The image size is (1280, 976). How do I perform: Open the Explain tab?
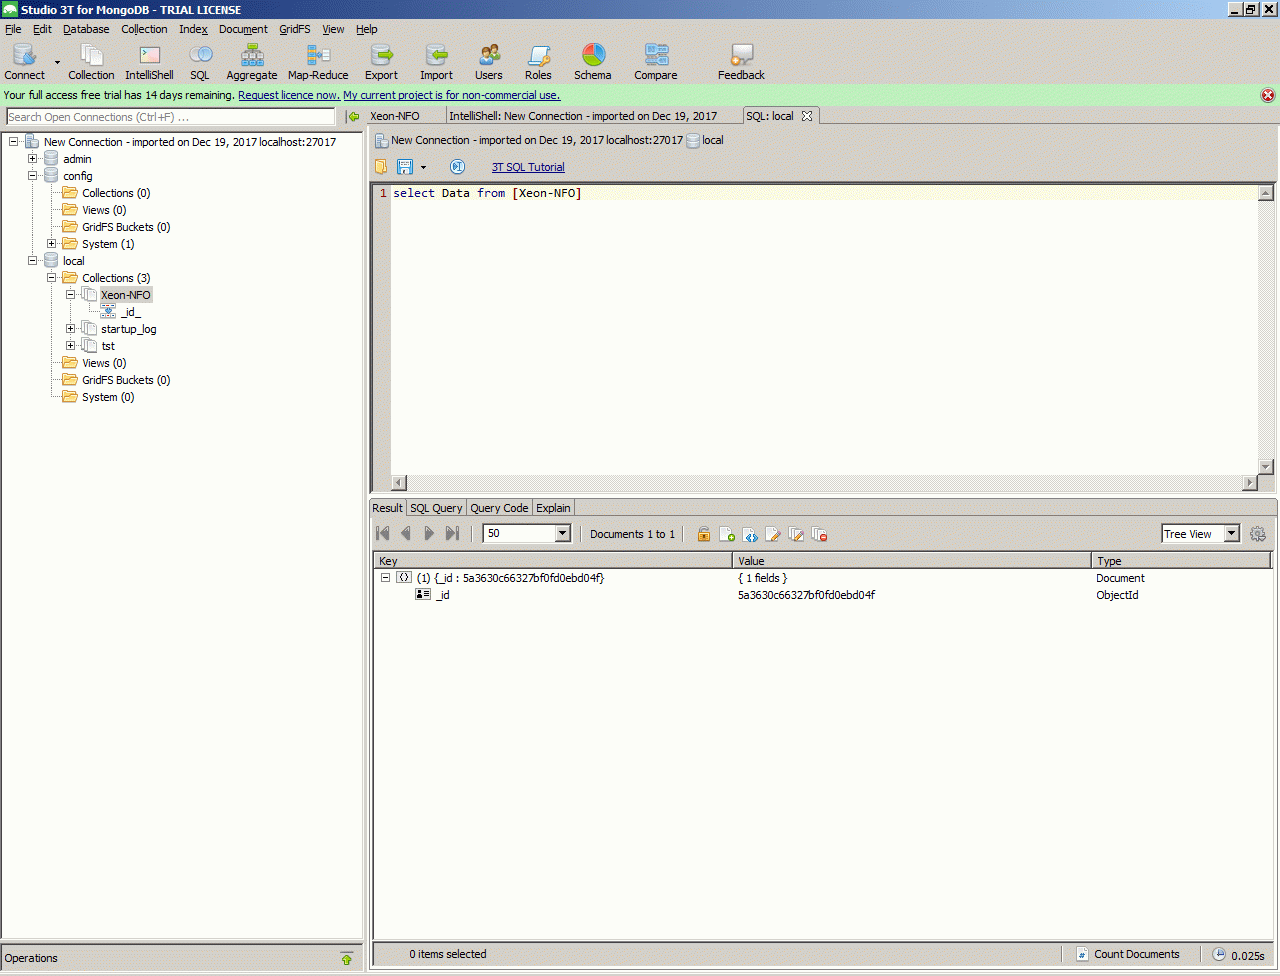tap(553, 508)
